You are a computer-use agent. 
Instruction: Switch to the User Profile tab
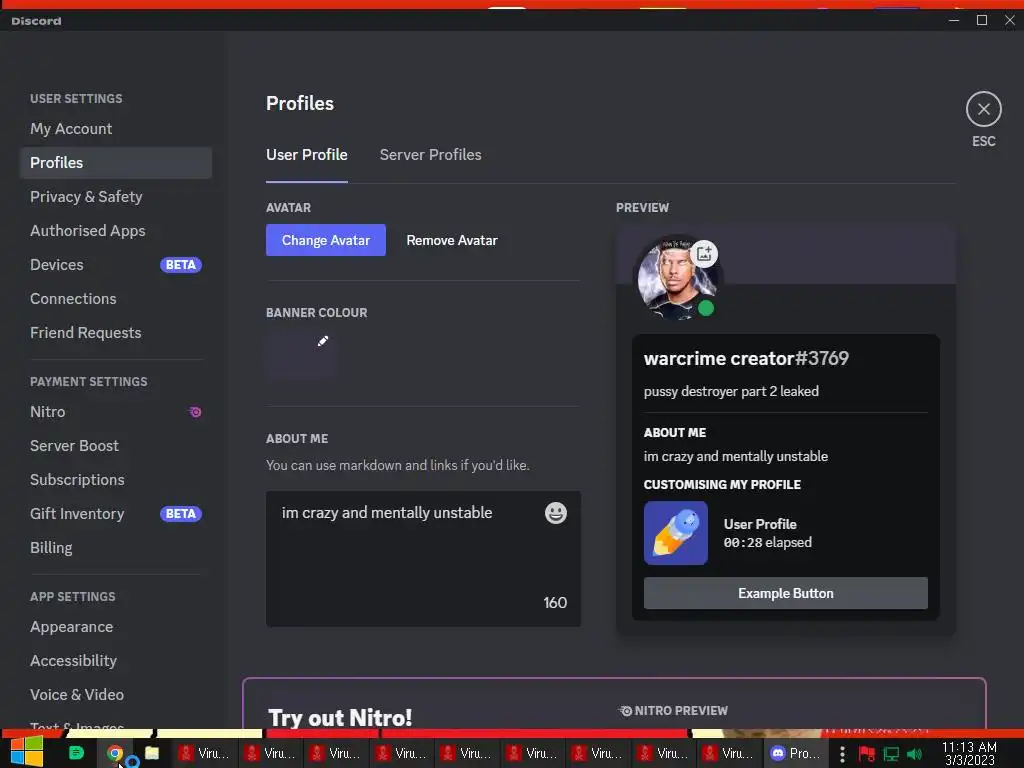[x=306, y=155]
